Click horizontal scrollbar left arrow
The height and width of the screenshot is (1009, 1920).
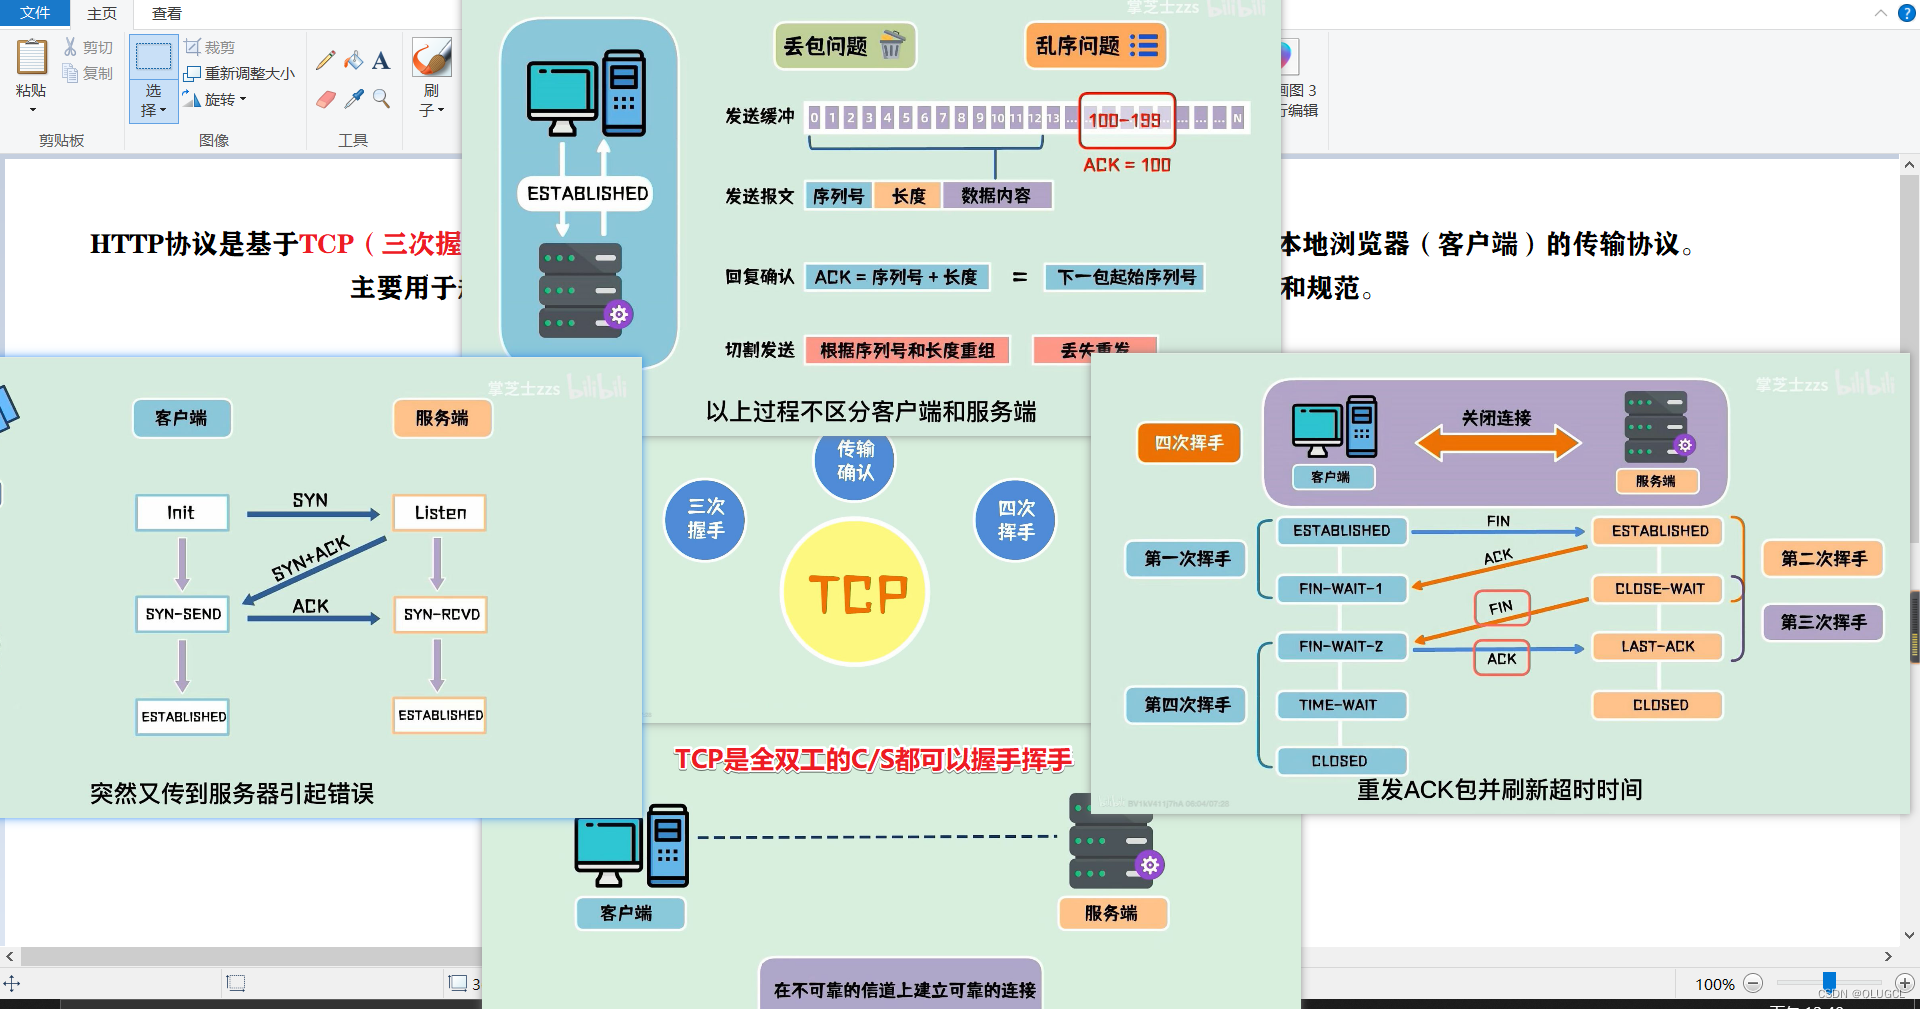pos(10,956)
